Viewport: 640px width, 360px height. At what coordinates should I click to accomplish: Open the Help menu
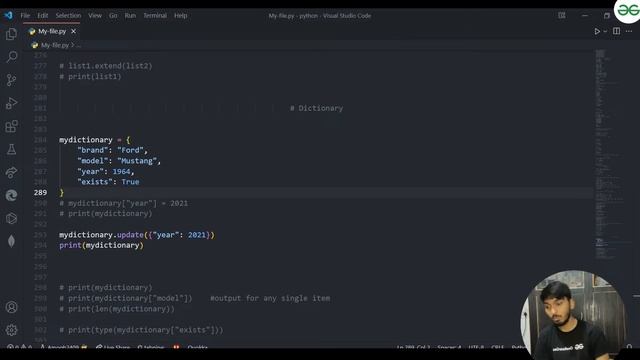pyautogui.click(x=180, y=16)
